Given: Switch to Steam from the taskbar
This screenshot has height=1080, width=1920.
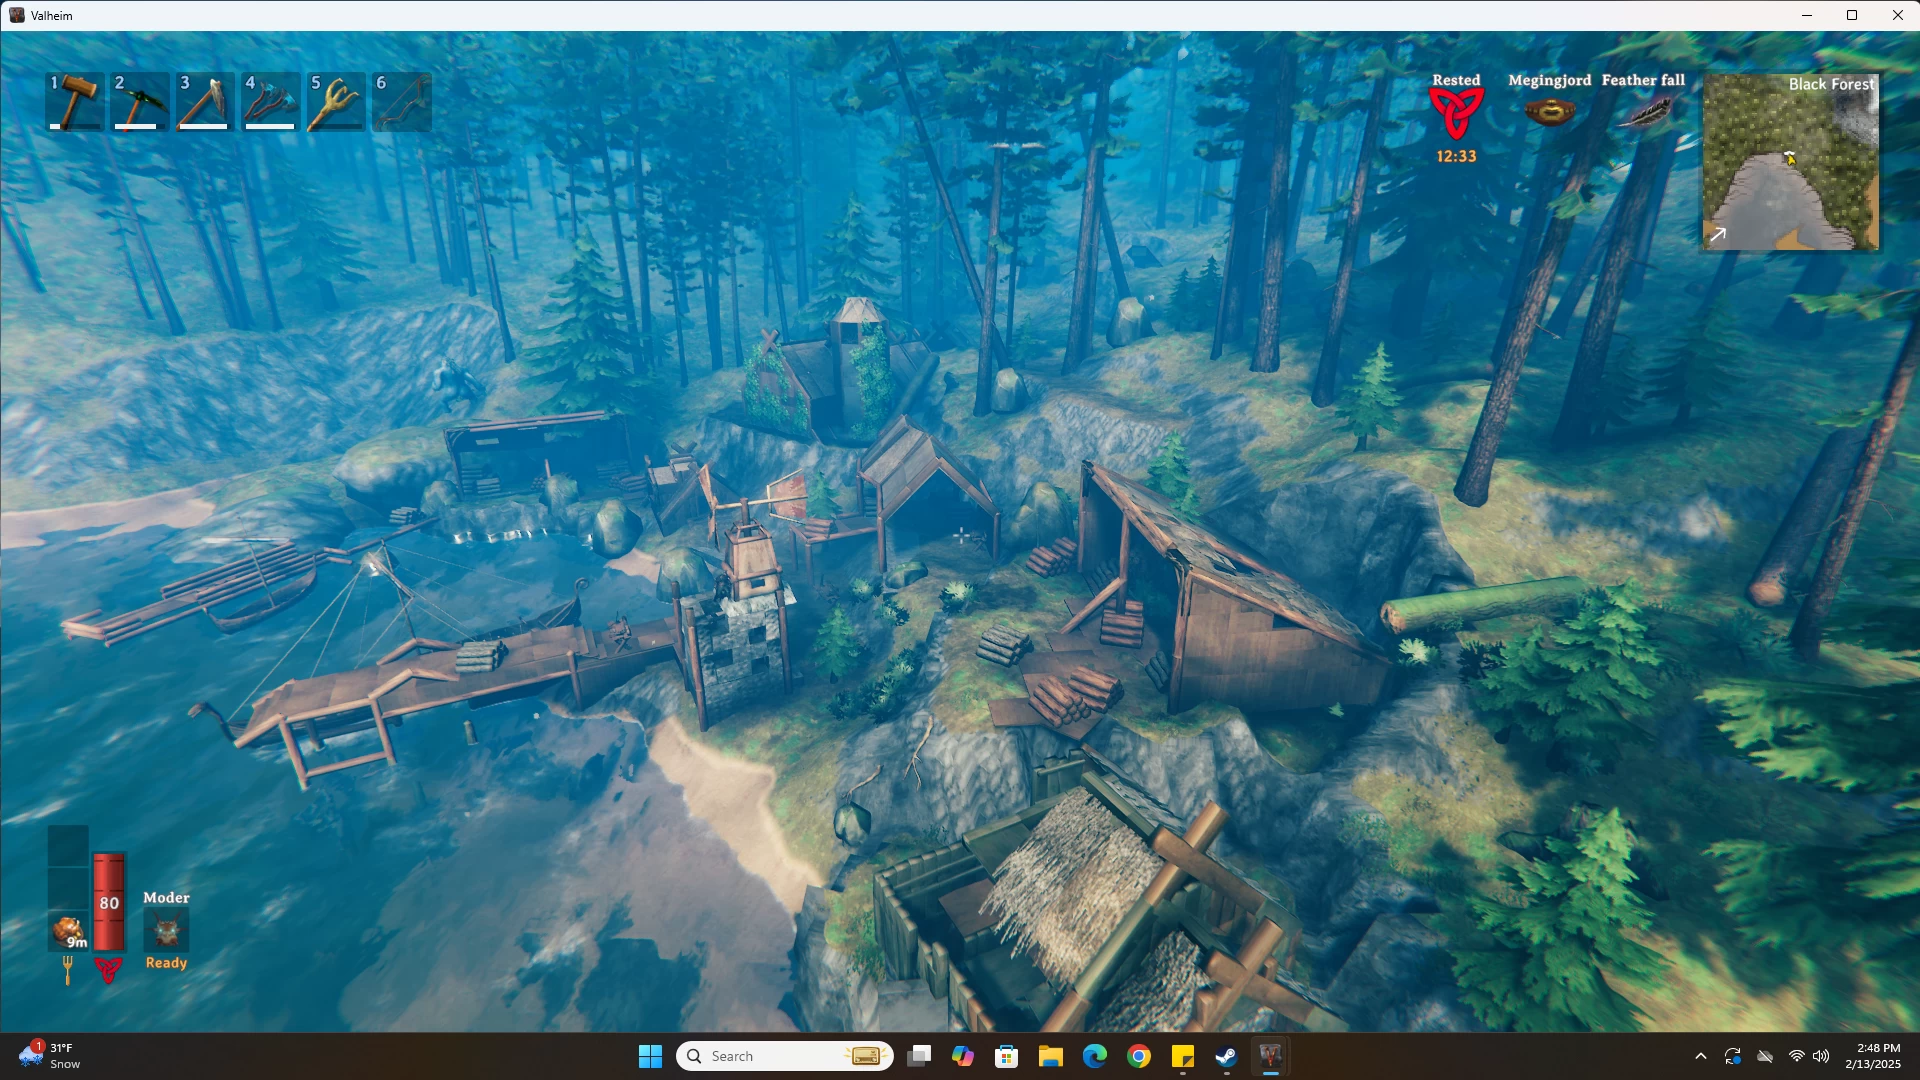Looking at the screenshot, I should pyautogui.click(x=1227, y=1056).
